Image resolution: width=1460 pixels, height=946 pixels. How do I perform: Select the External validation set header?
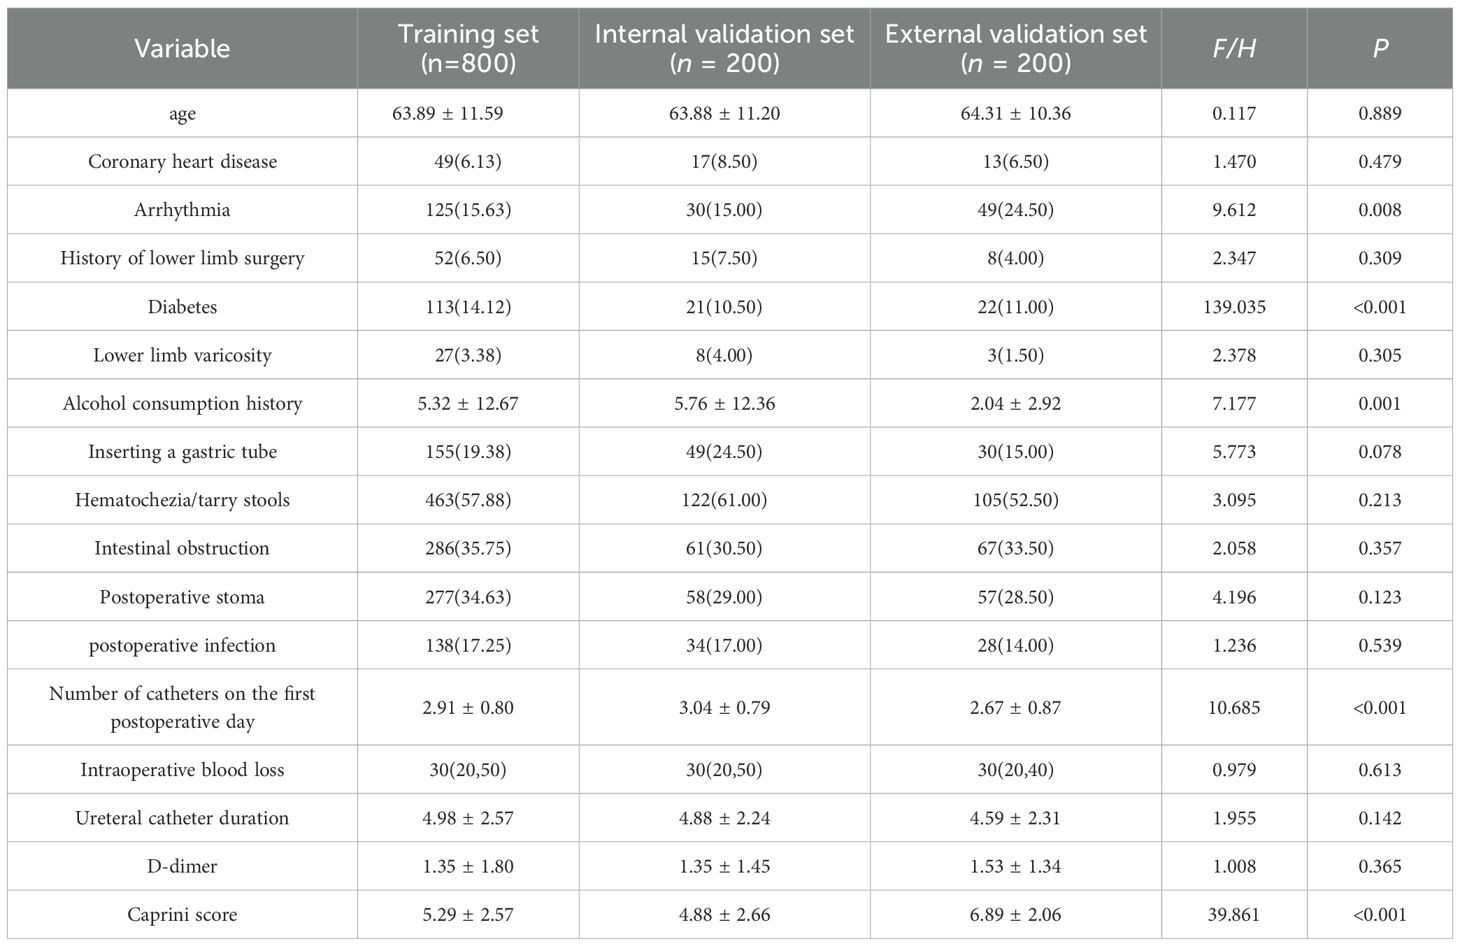(1015, 48)
